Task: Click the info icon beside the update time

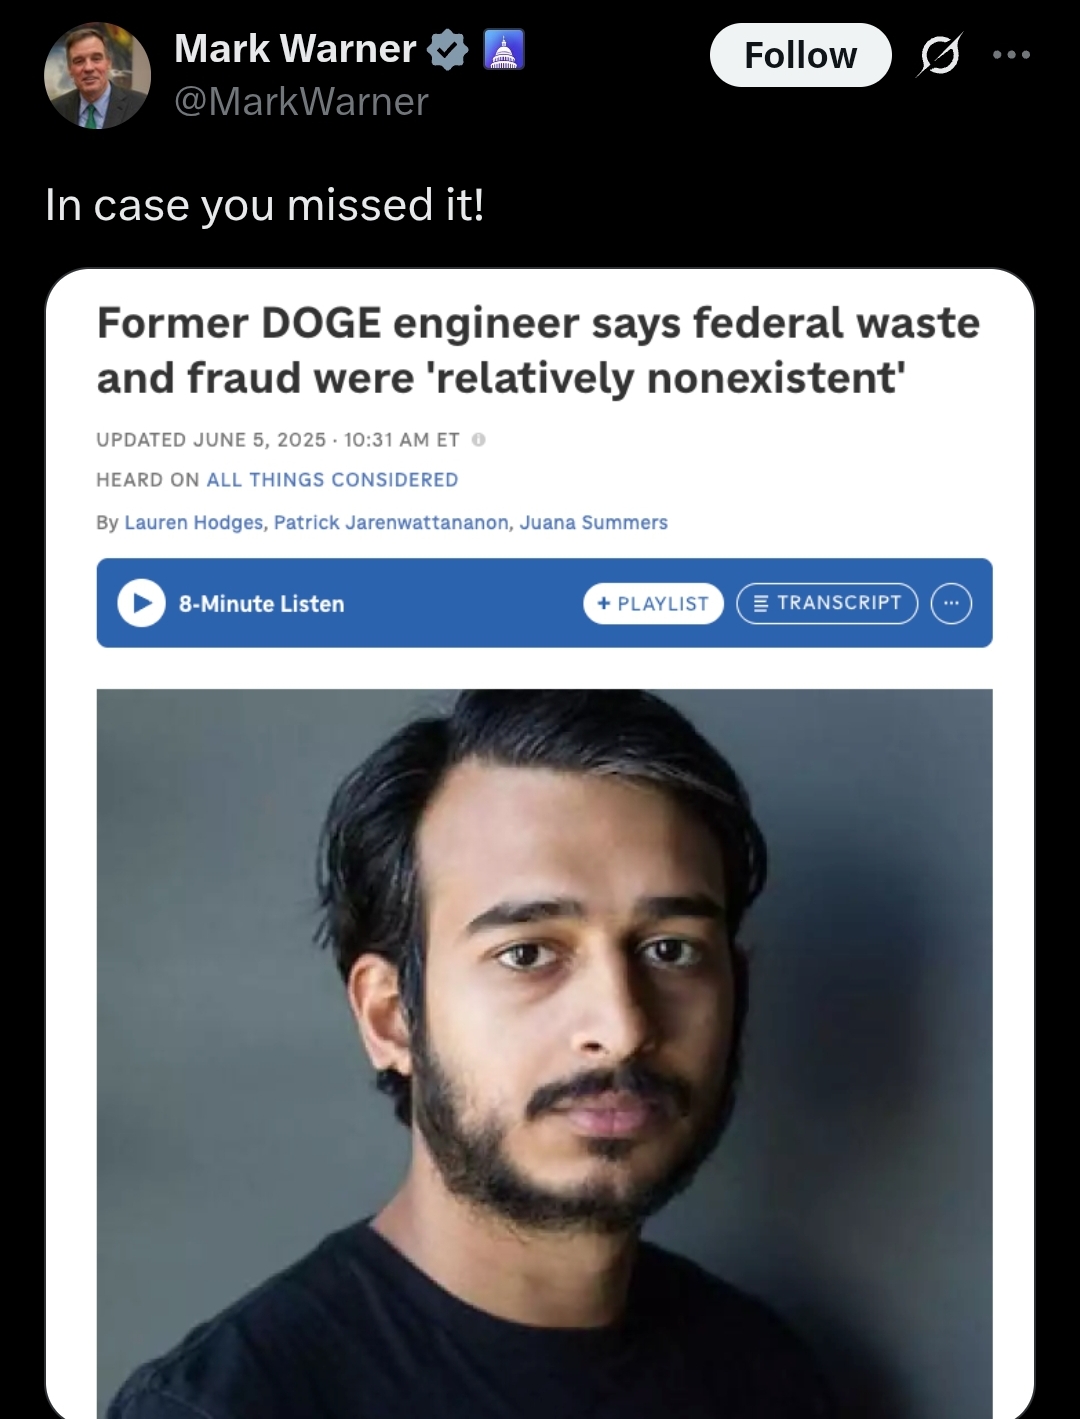Action: point(478,439)
